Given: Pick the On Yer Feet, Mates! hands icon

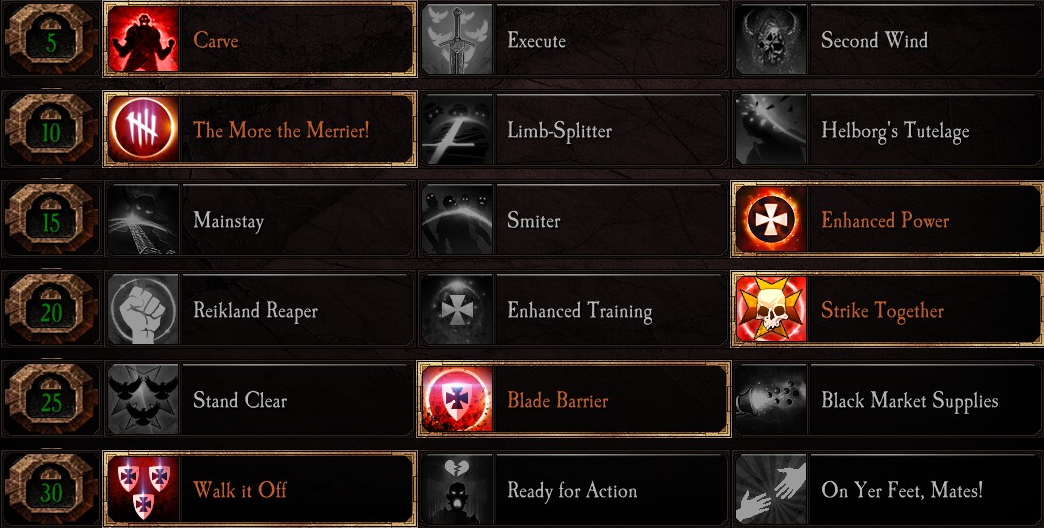Looking at the screenshot, I should (771, 489).
